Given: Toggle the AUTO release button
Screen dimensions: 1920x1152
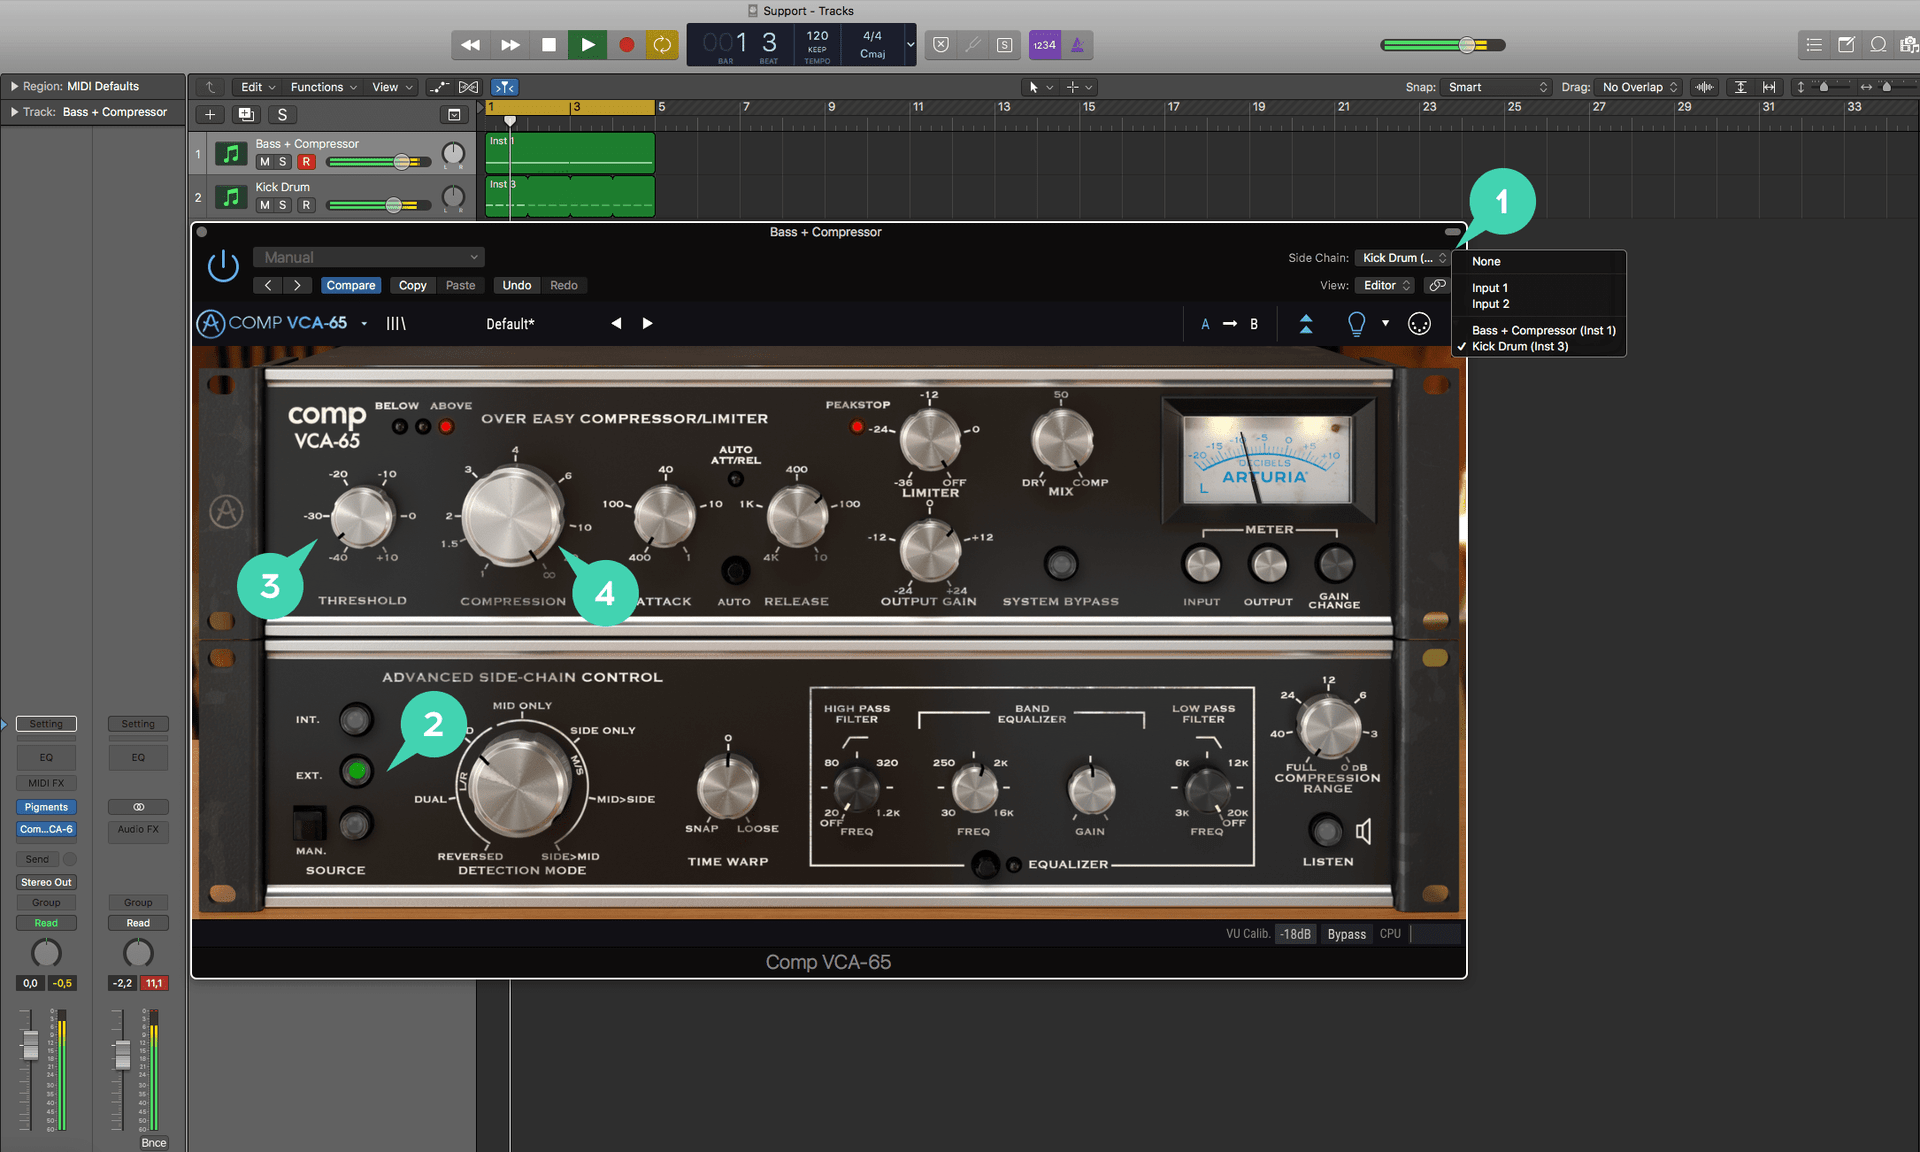Looking at the screenshot, I should [735, 571].
